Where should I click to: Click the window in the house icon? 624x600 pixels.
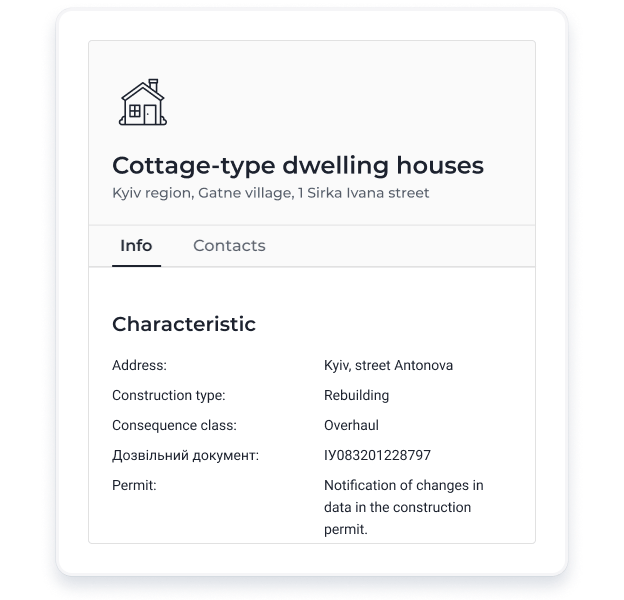(x=135, y=111)
